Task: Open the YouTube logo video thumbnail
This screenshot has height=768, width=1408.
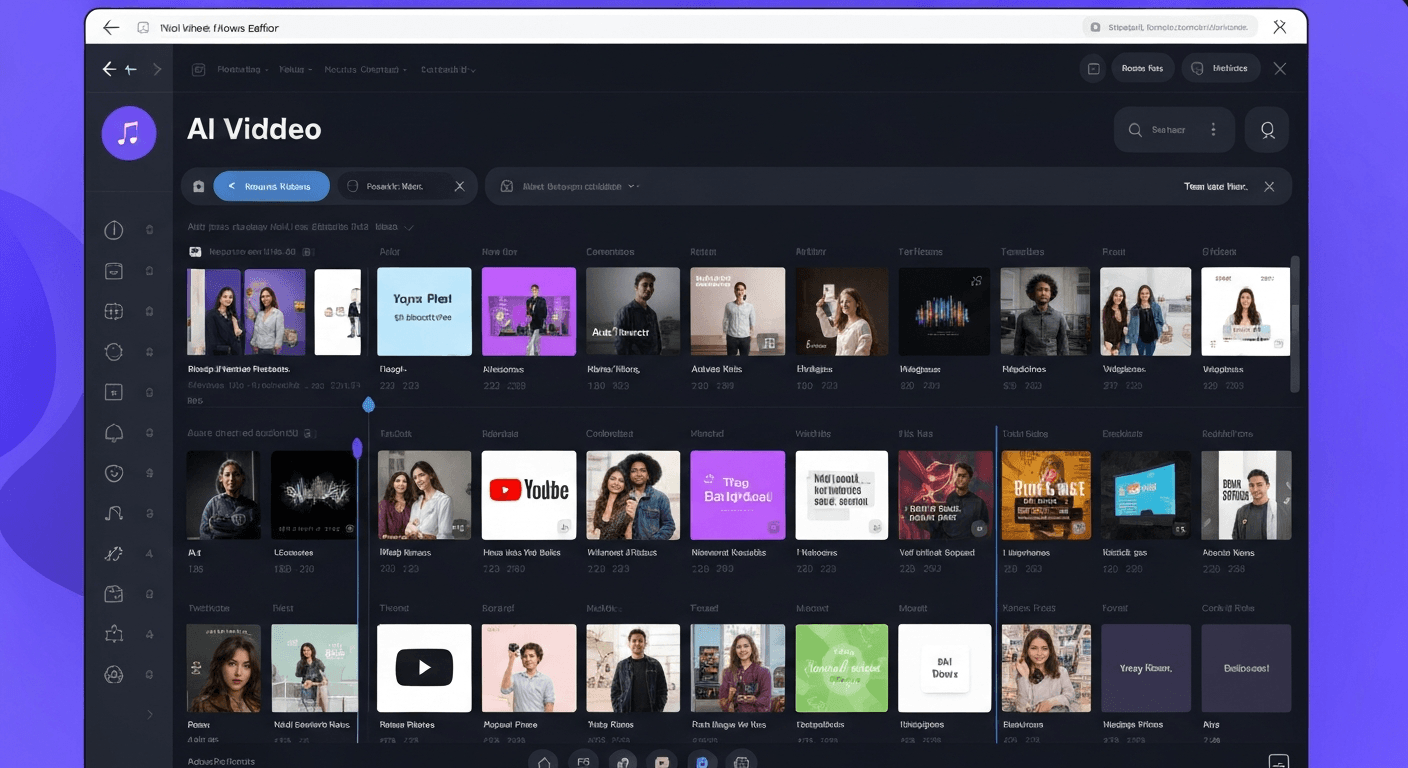Action: 529,493
